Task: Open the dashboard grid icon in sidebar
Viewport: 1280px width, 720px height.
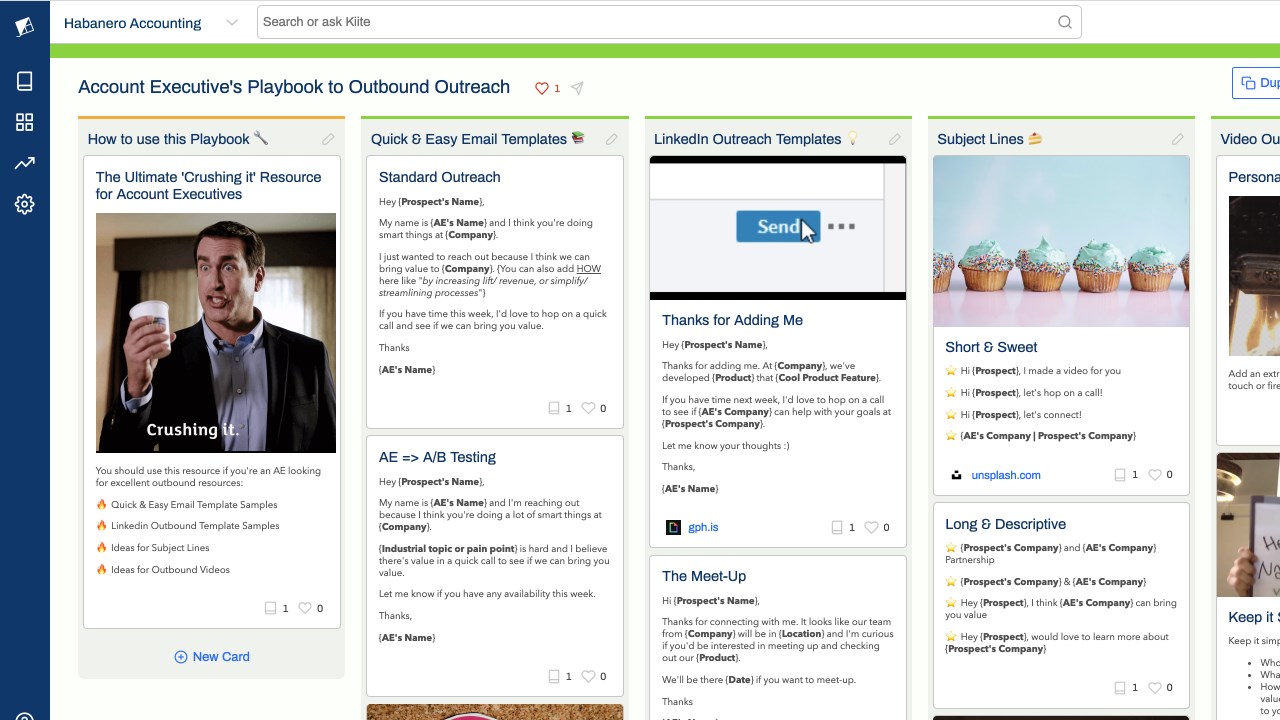Action: [x=25, y=122]
